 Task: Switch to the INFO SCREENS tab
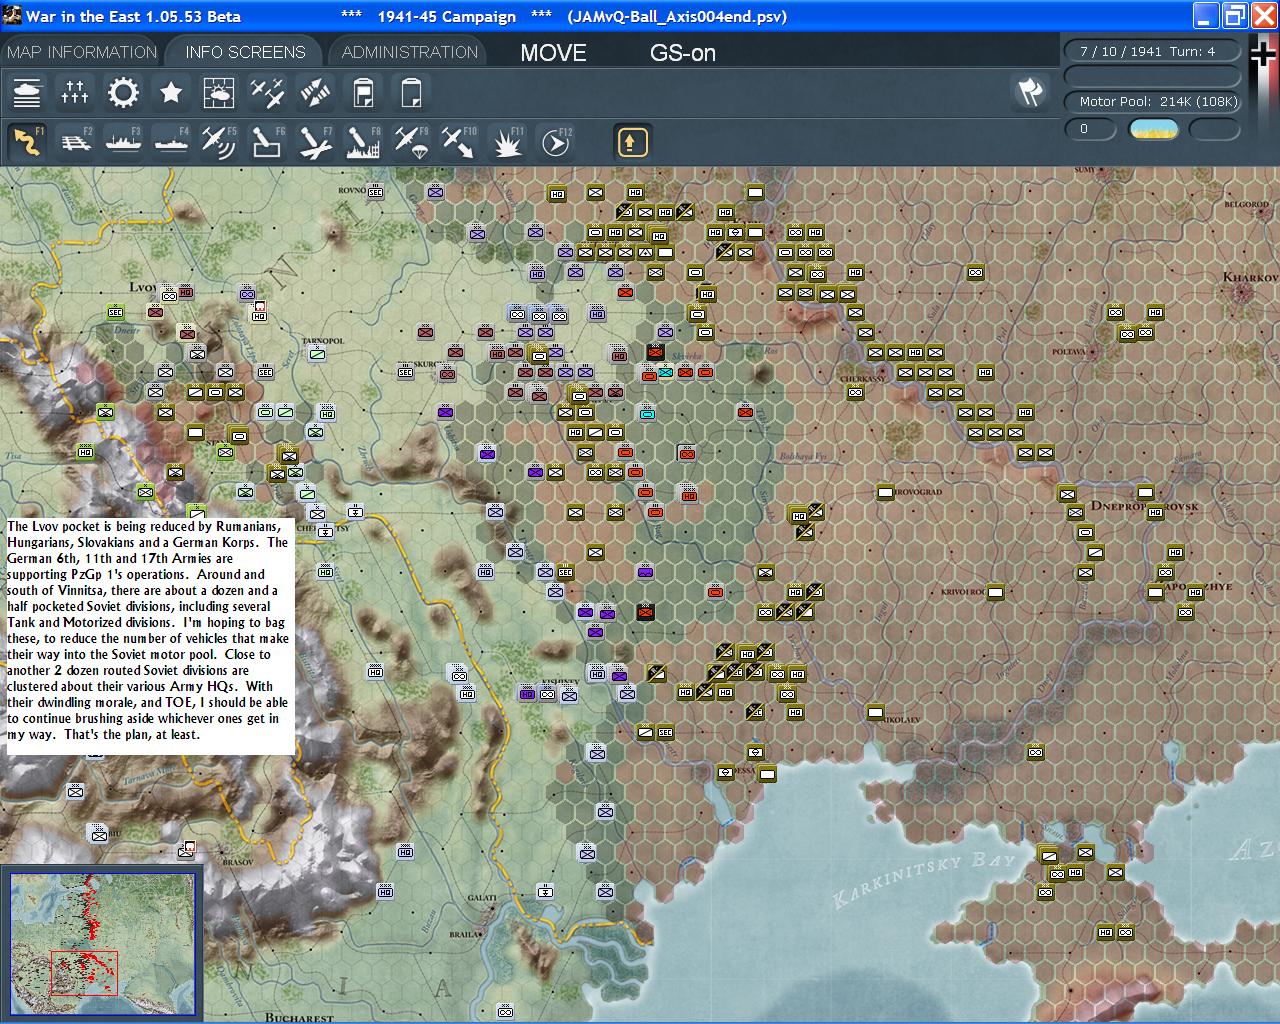(x=245, y=52)
